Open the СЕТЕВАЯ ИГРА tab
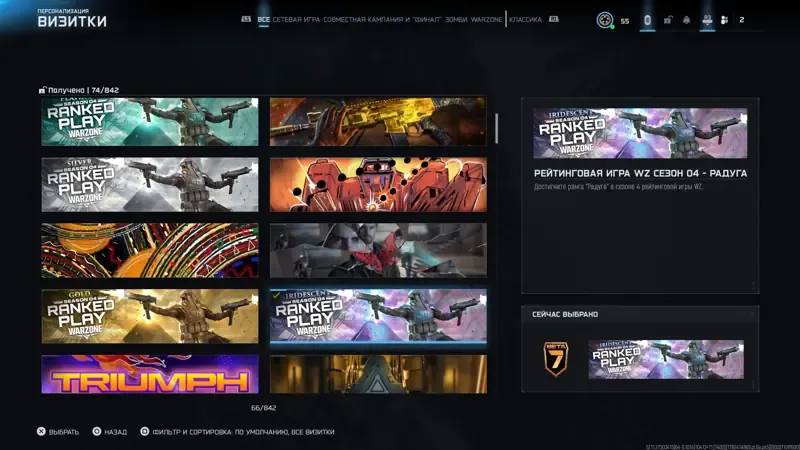 (x=296, y=20)
